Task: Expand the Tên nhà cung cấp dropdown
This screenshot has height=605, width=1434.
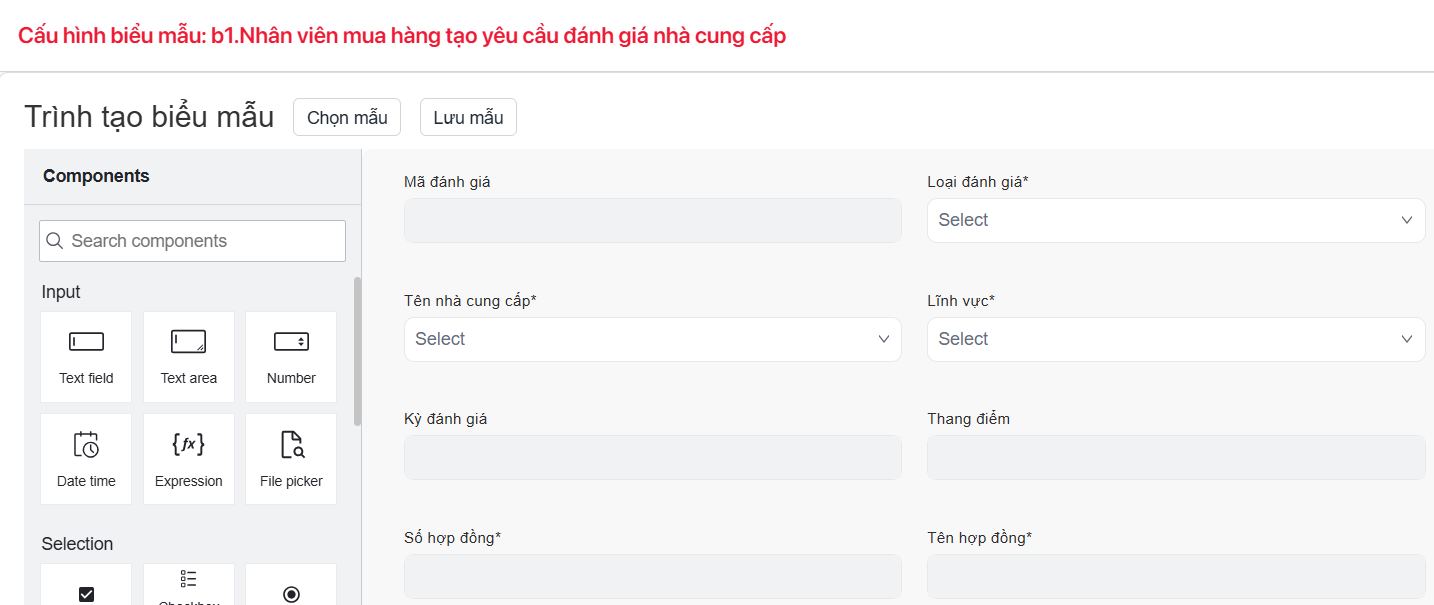Action: coord(652,339)
